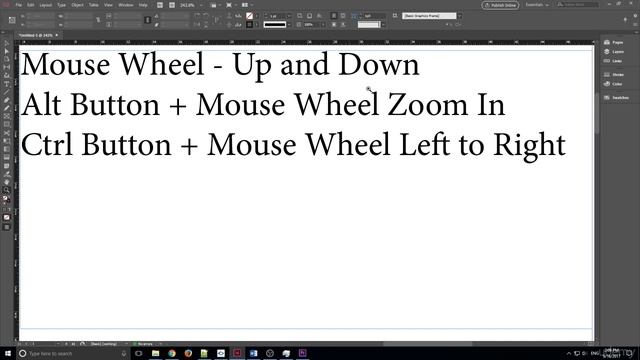Select the Type tool
This screenshot has width=640, height=360.
click(7, 84)
